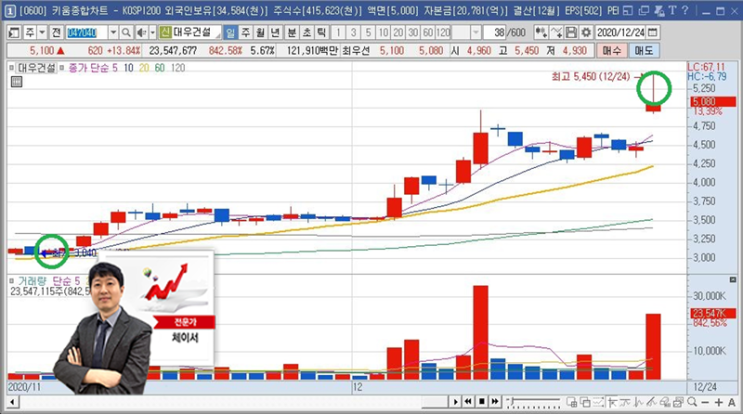This screenshot has width=743, height=414.
Task: Select the 월 monthly period toggle
Action: [260, 32]
